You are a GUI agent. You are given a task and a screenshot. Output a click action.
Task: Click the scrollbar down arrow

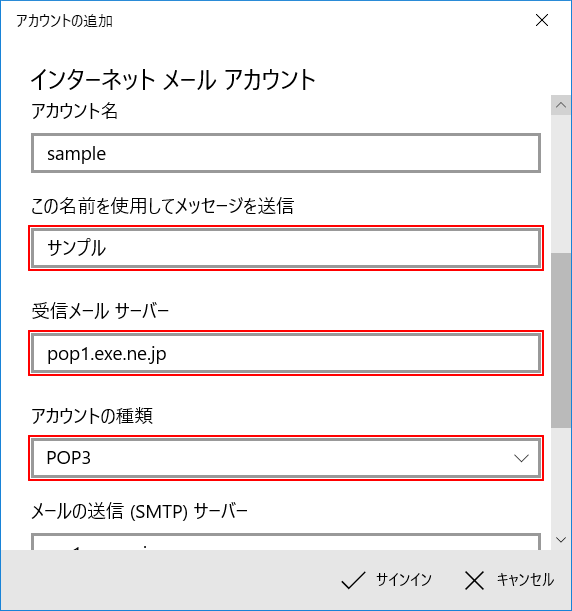click(561, 540)
